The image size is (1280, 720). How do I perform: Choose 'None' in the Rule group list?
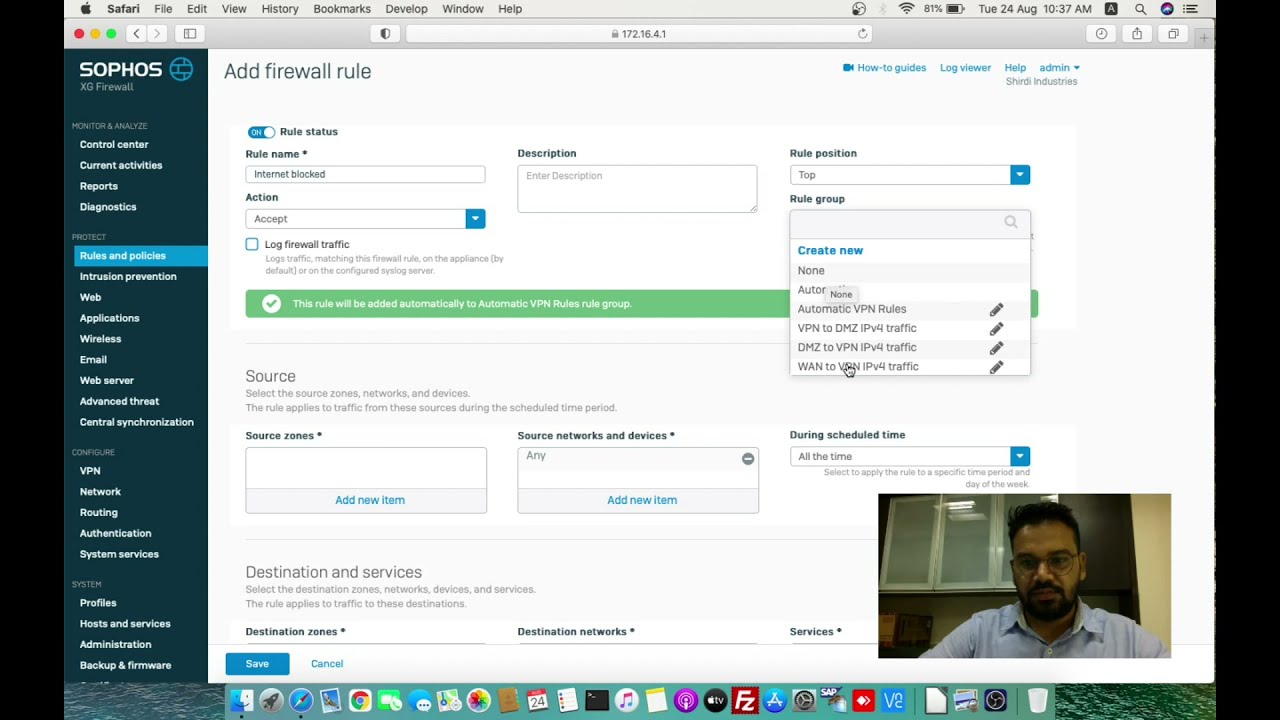(811, 271)
